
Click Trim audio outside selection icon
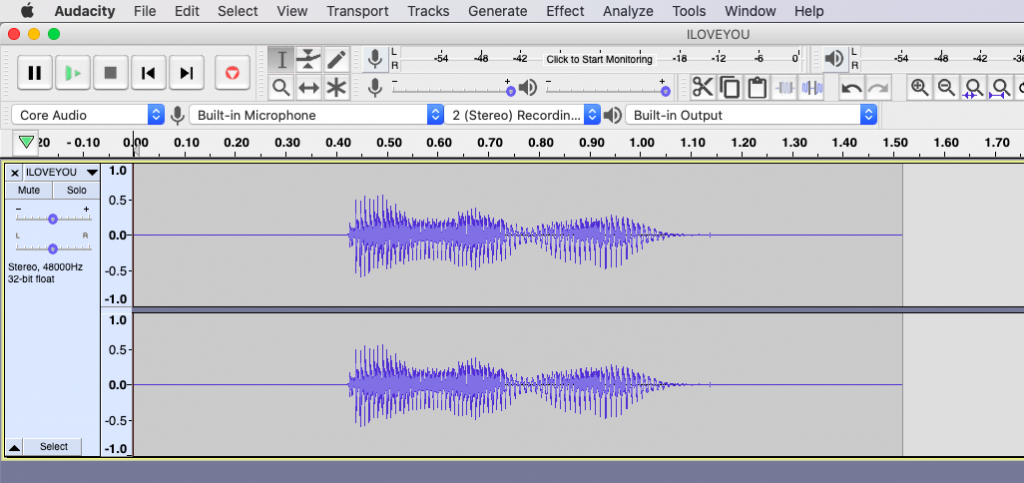pos(784,87)
